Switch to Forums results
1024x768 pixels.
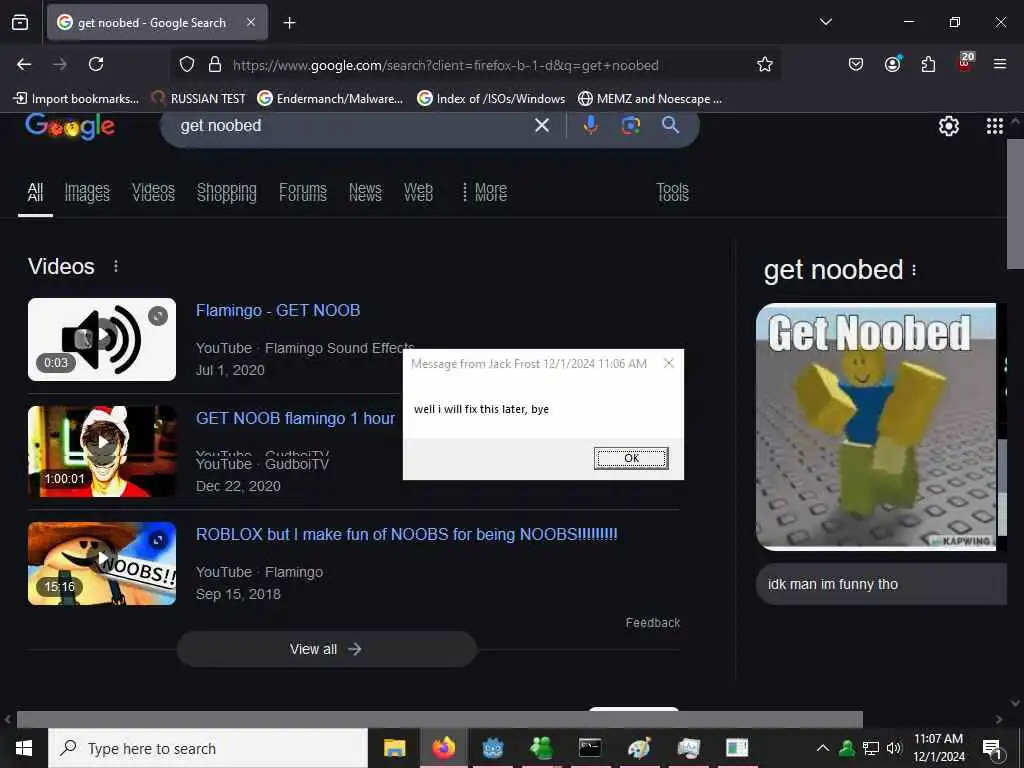pos(303,192)
